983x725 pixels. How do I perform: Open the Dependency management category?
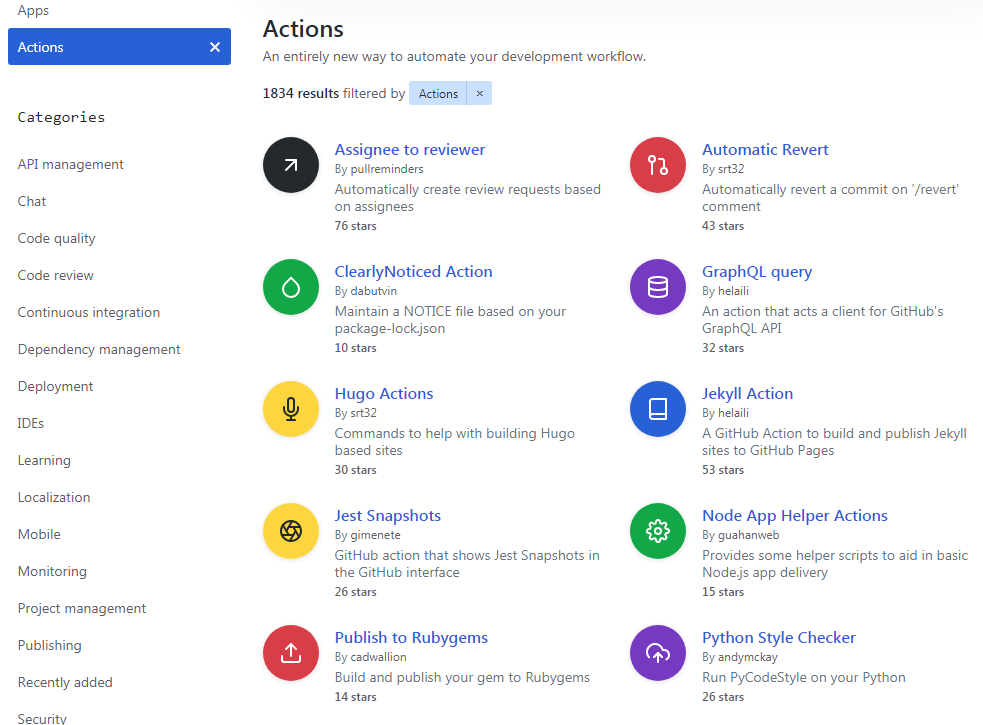click(x=99, y=349)
